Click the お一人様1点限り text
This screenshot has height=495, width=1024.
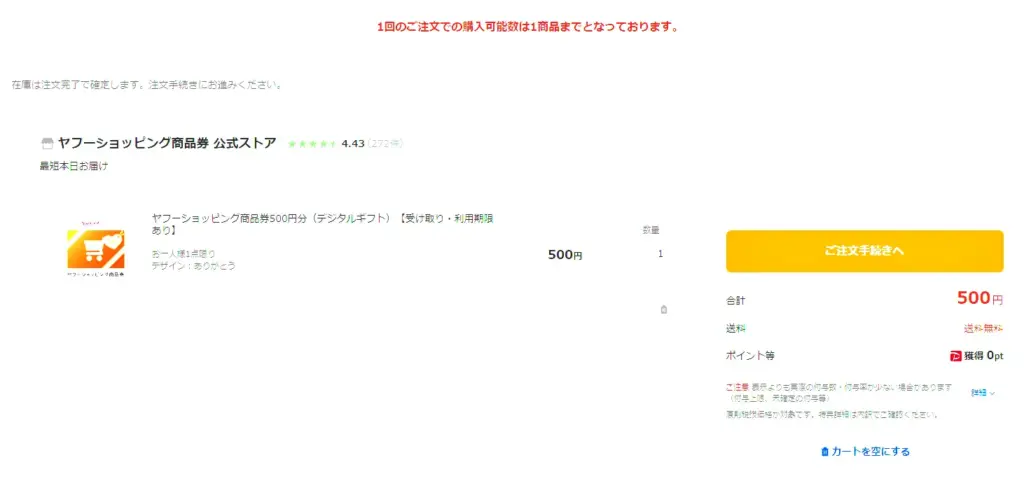[184, 253]
